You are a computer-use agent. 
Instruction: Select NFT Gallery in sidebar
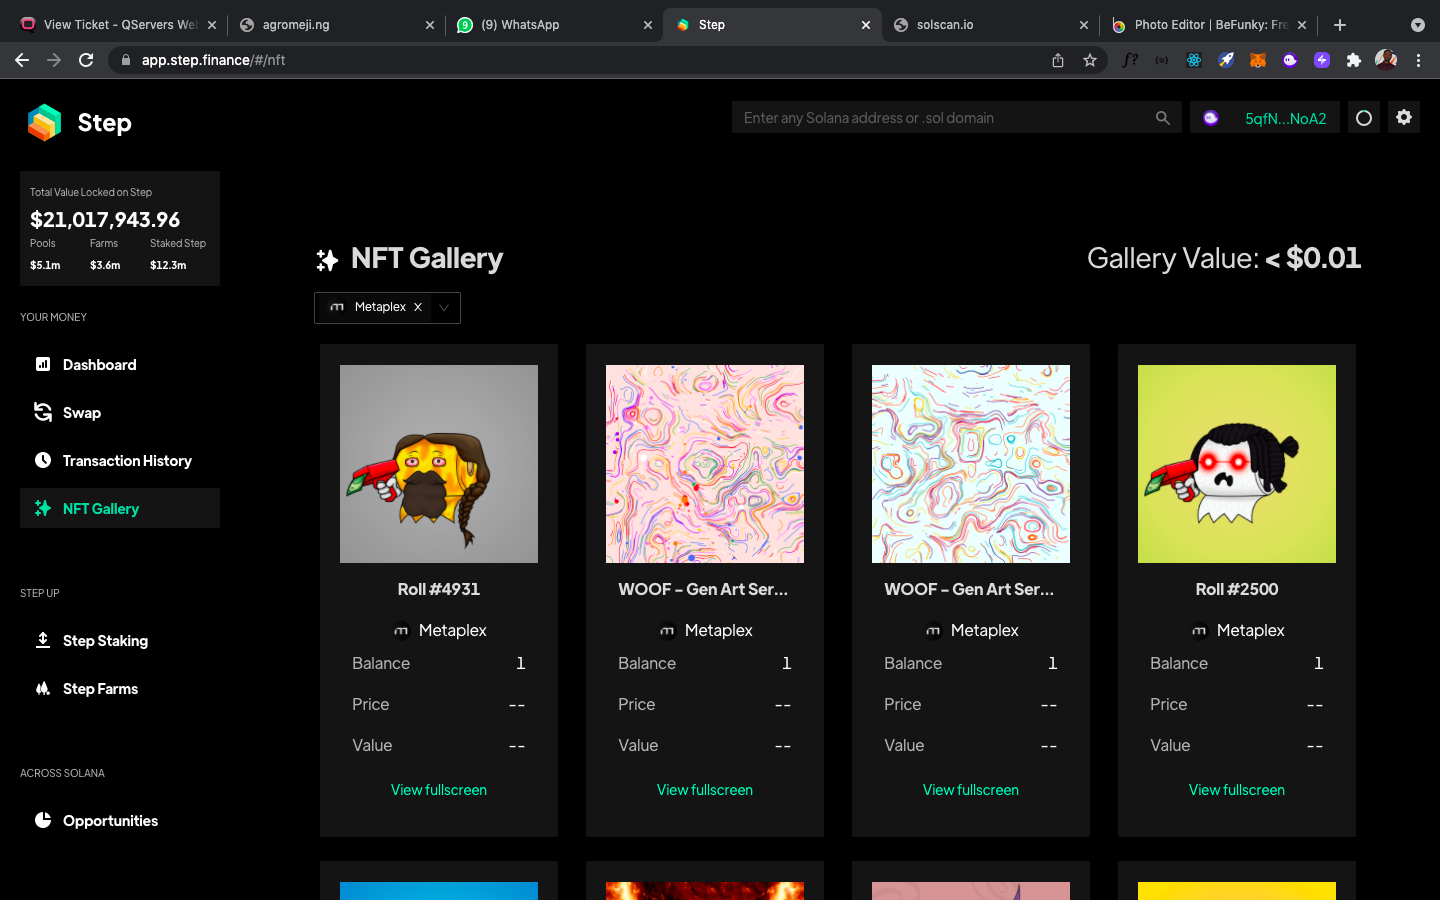pos(120,509)
